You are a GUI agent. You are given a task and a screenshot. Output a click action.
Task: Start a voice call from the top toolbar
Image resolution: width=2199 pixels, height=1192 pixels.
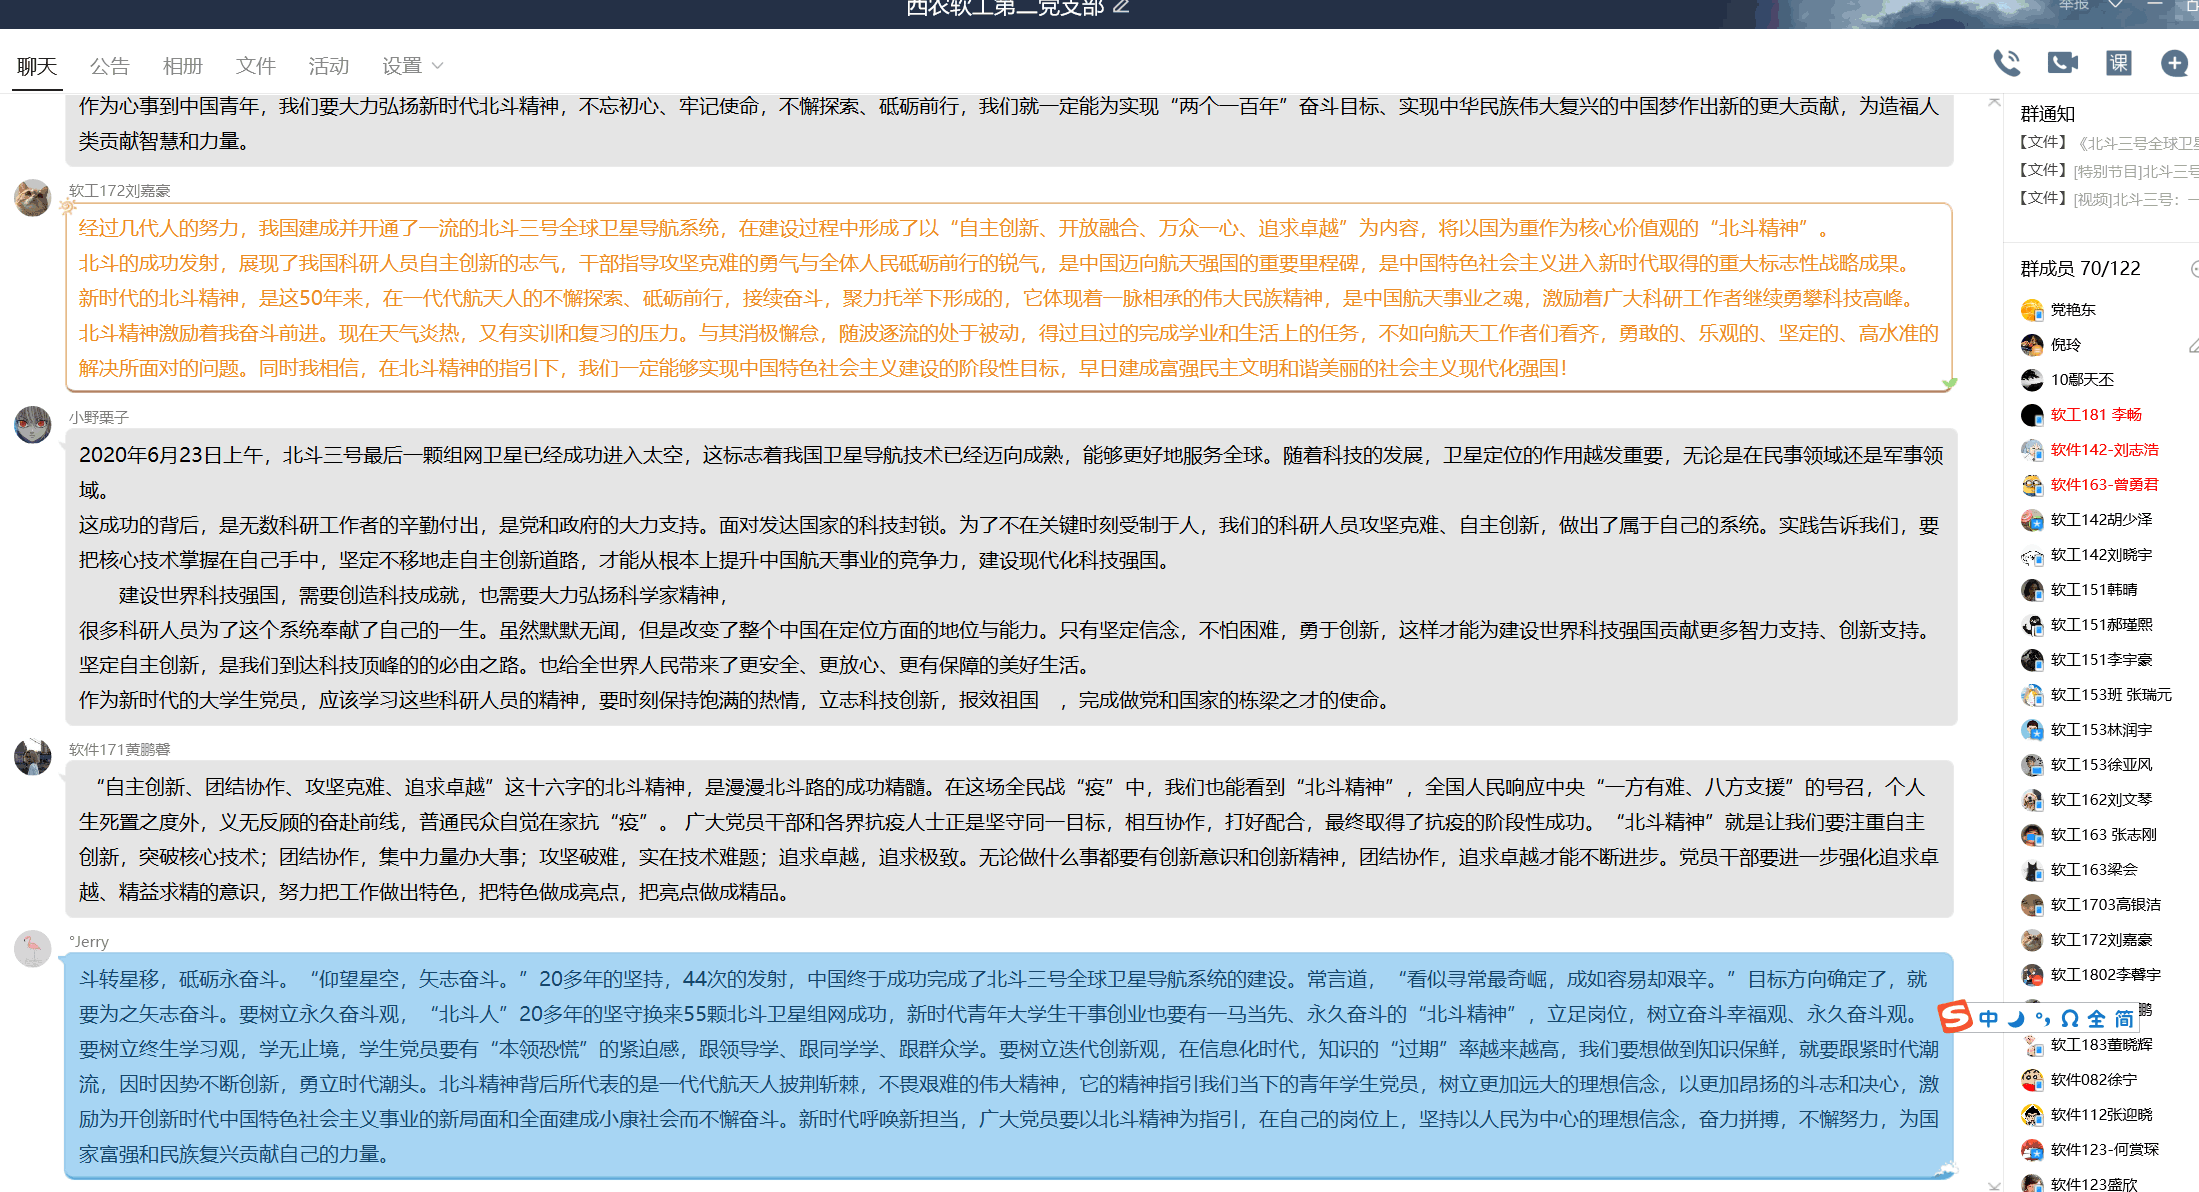coord(2008,63)
